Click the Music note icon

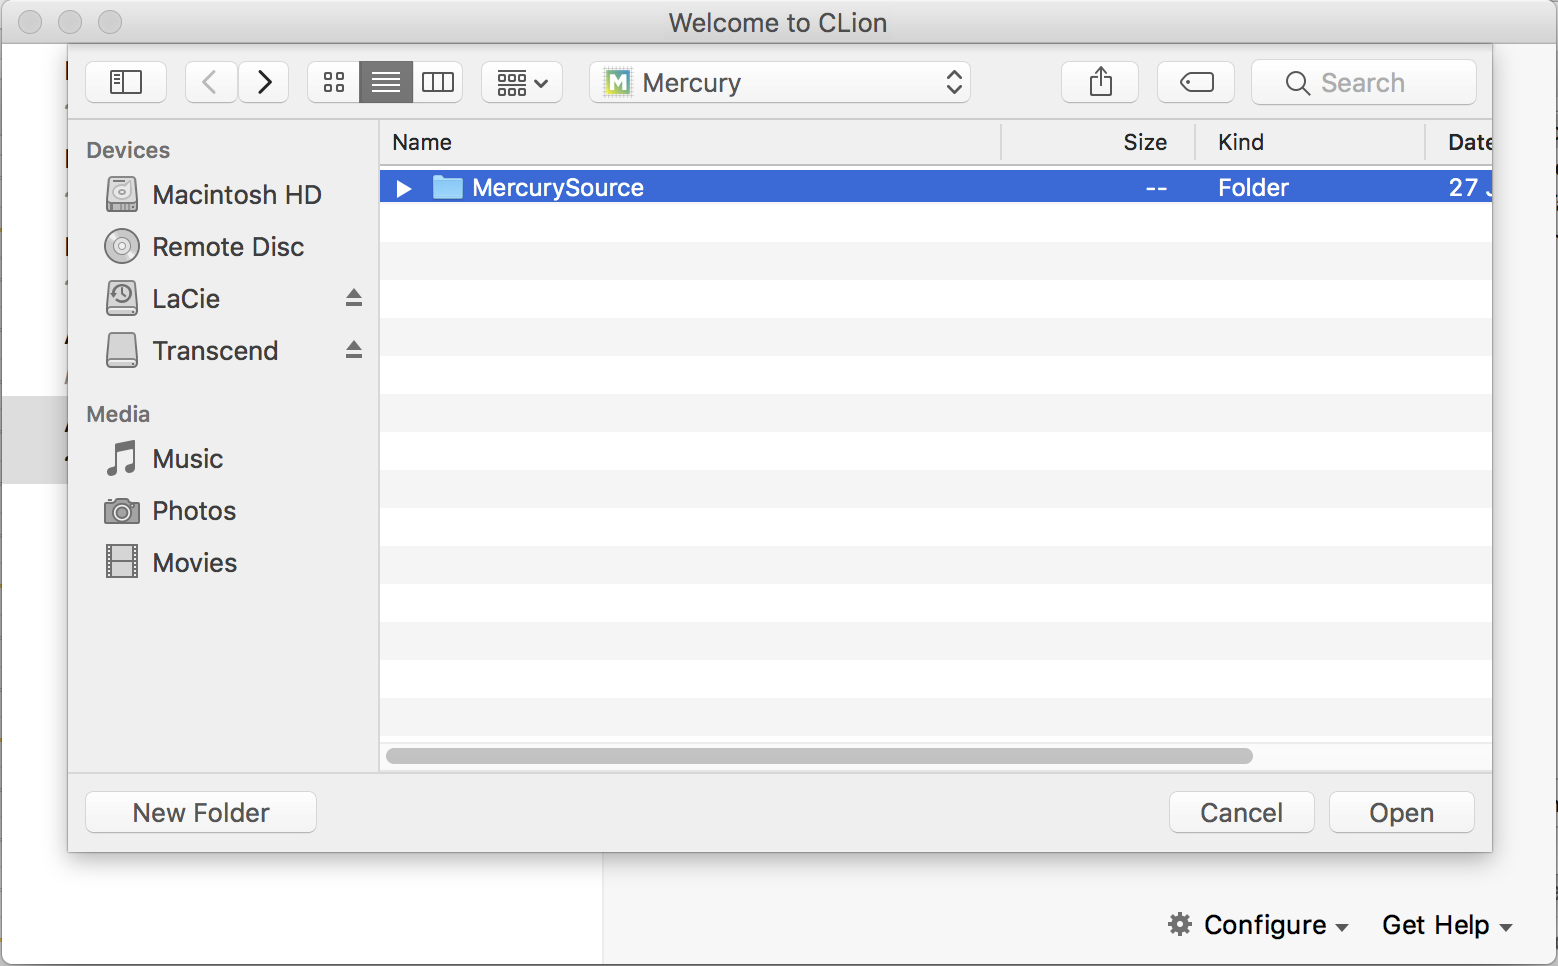coord(122,458)
